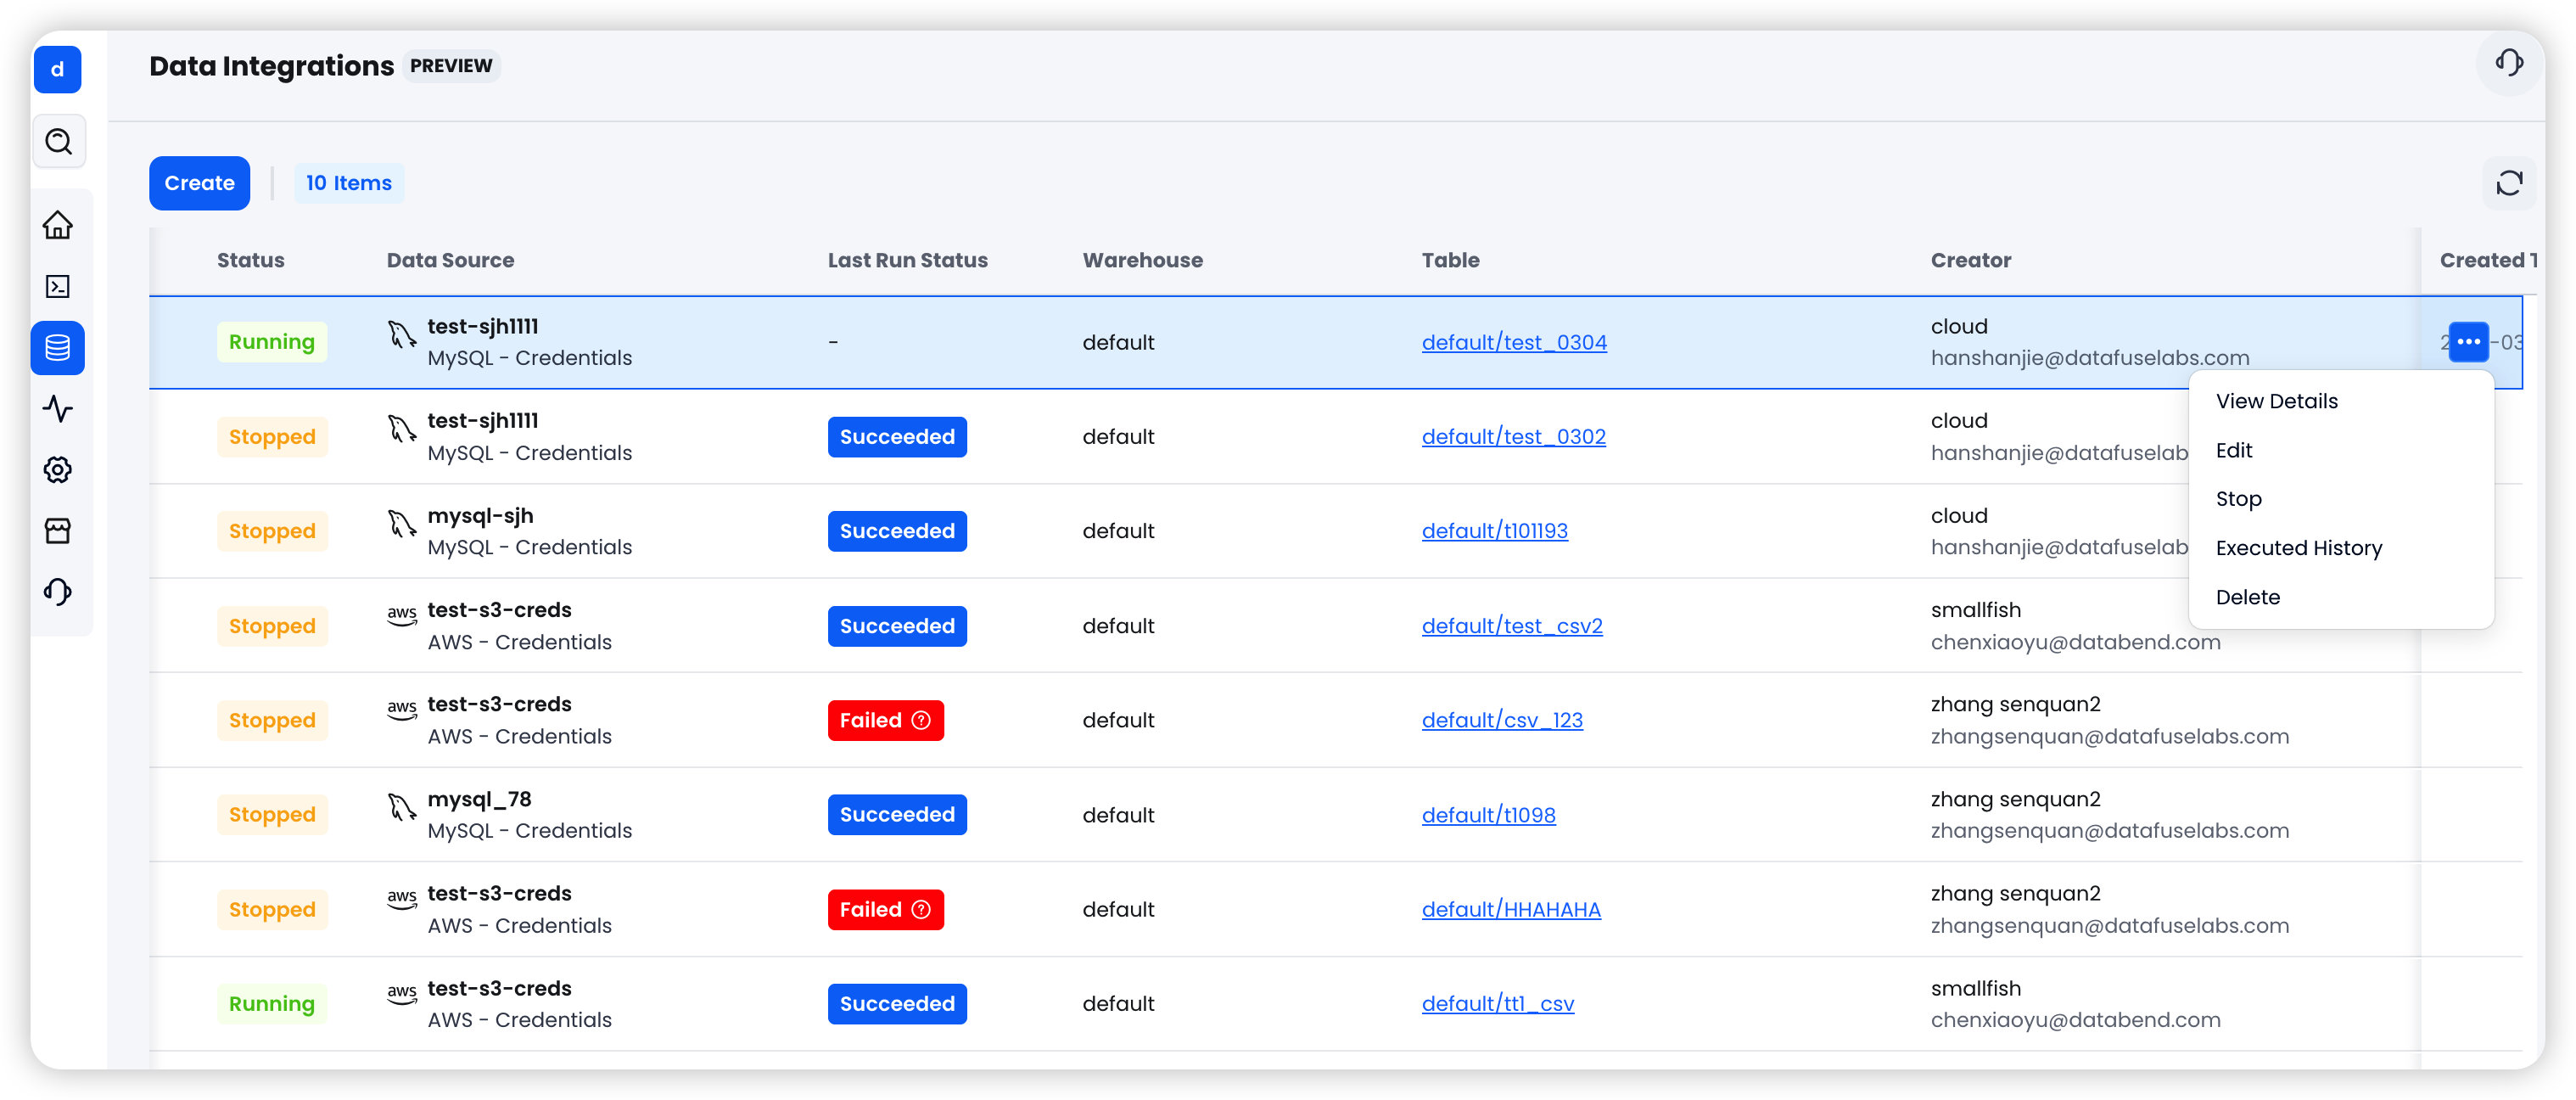This screenshot has width=2576, height=1100.
Task: Open the SQL worksheet terminal icon
Action: 58,287
